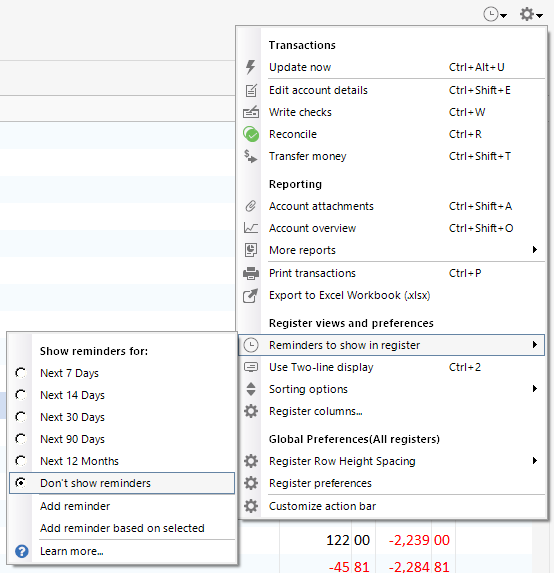Click the Print transactions printer icon
Screen dimensions: 554x573
(x=251, y=273)
